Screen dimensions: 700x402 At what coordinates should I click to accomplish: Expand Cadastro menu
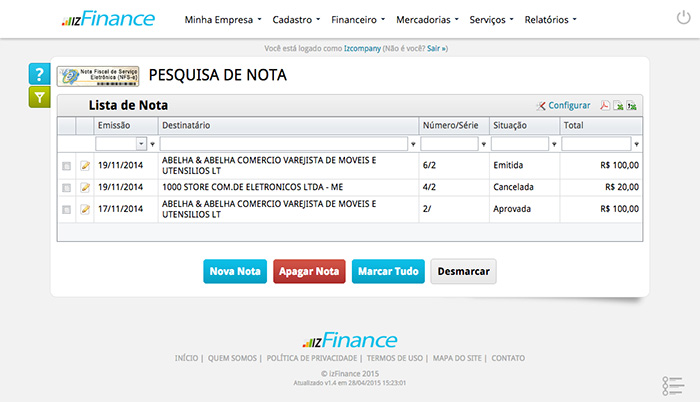[x=296, y=20]
